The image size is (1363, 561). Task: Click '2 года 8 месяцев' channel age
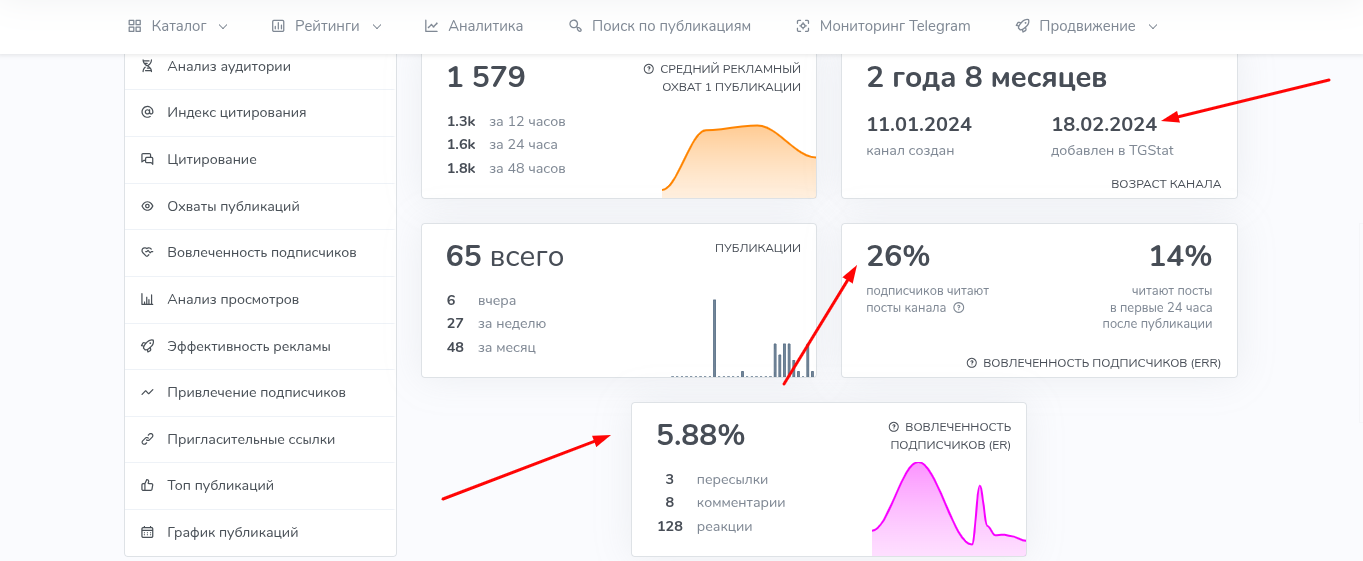(986, 78)
